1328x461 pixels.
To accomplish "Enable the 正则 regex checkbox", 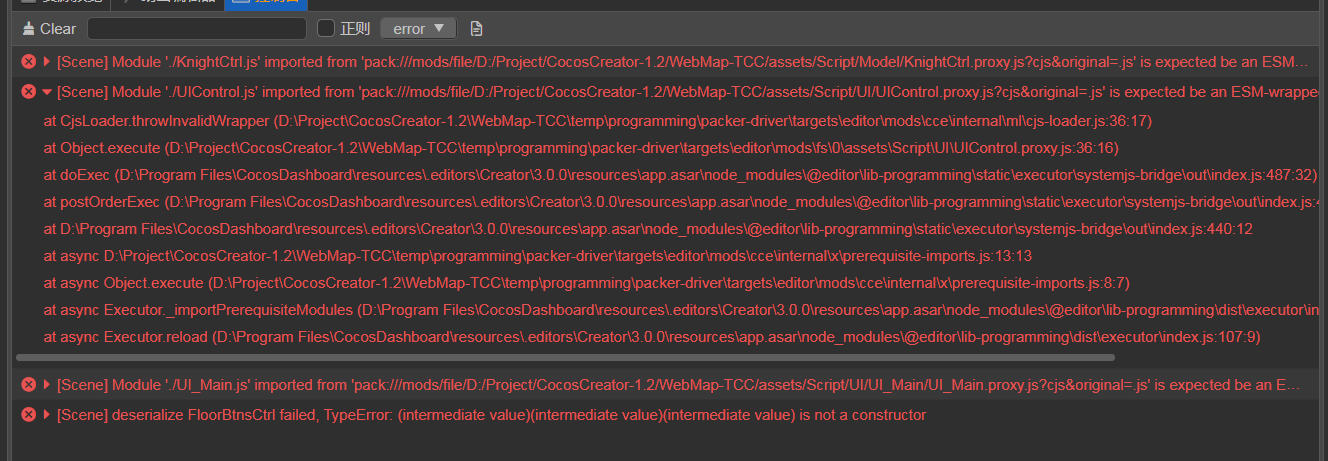I will coord(326,29).
